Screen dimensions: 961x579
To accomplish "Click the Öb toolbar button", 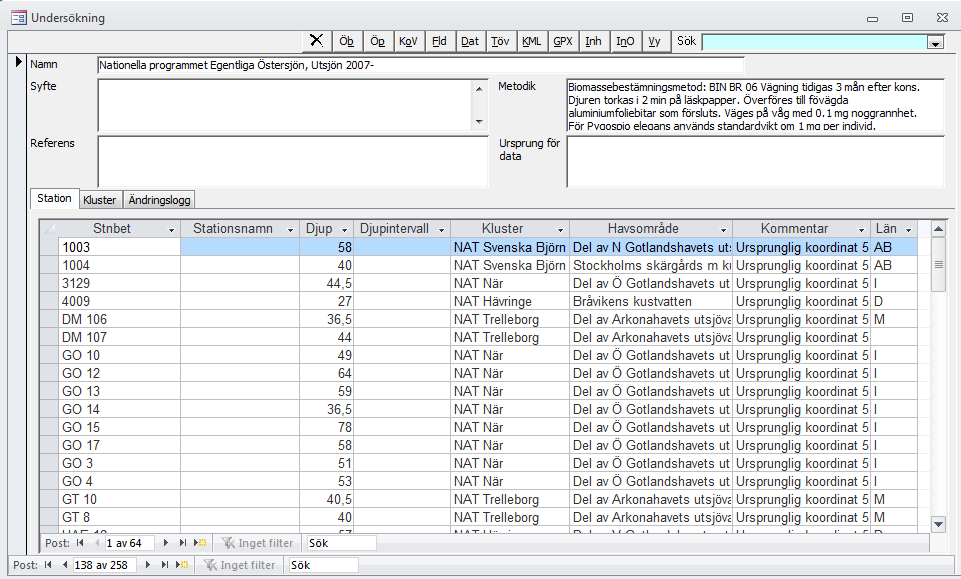I will [347, 41].
